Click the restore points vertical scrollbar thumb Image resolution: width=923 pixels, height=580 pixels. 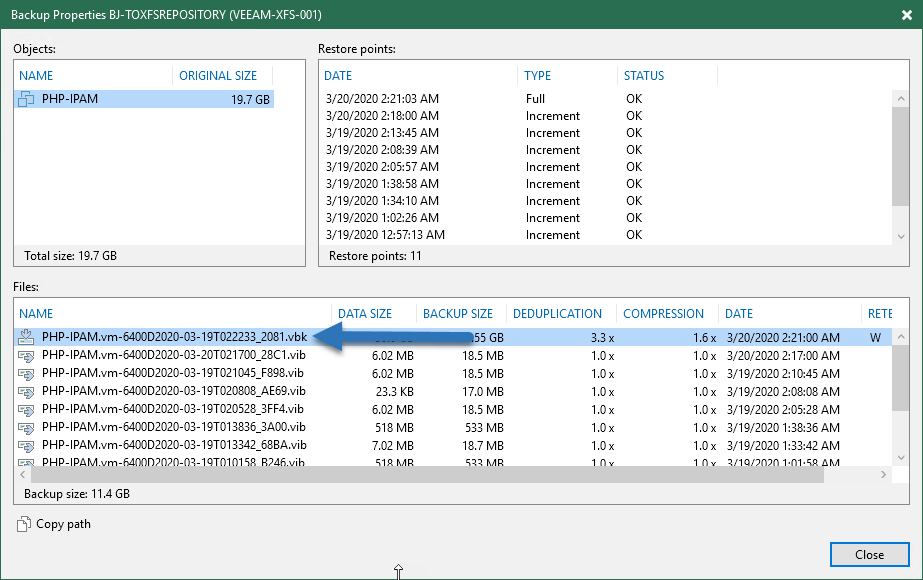click(901, 157)
